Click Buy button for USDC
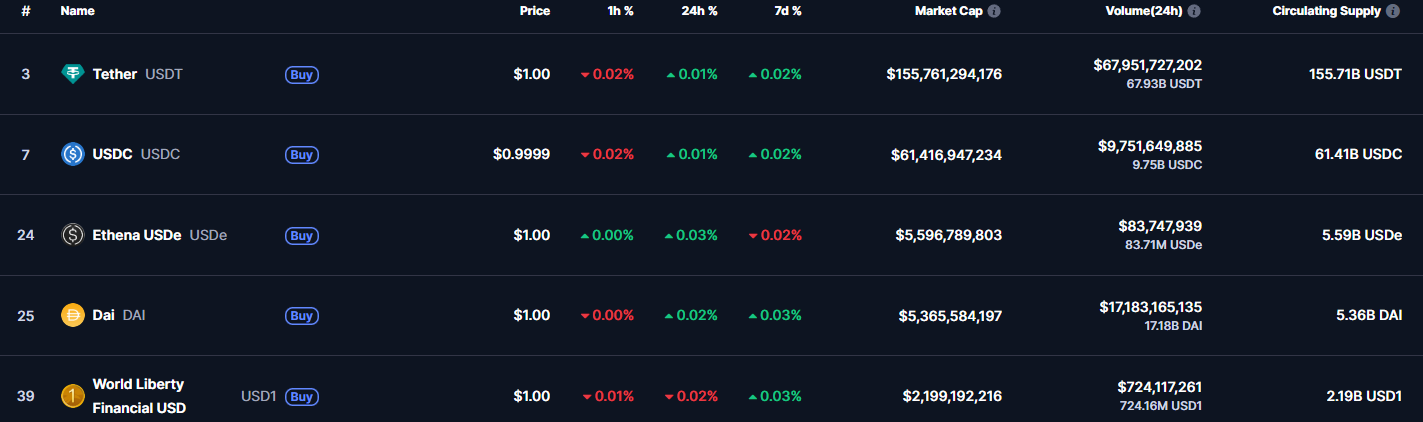The width and height of the screenshot is (1423, 422). [x=302, y=154]
